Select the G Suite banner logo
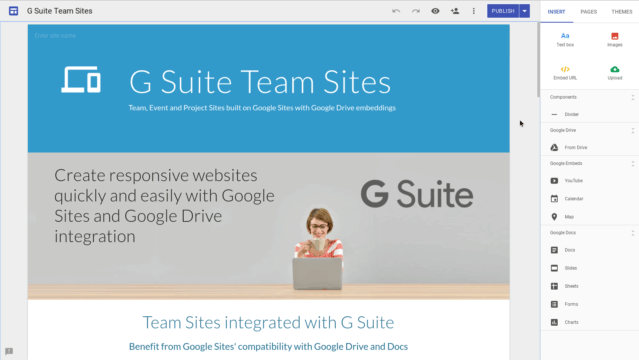 pos(417,194)
